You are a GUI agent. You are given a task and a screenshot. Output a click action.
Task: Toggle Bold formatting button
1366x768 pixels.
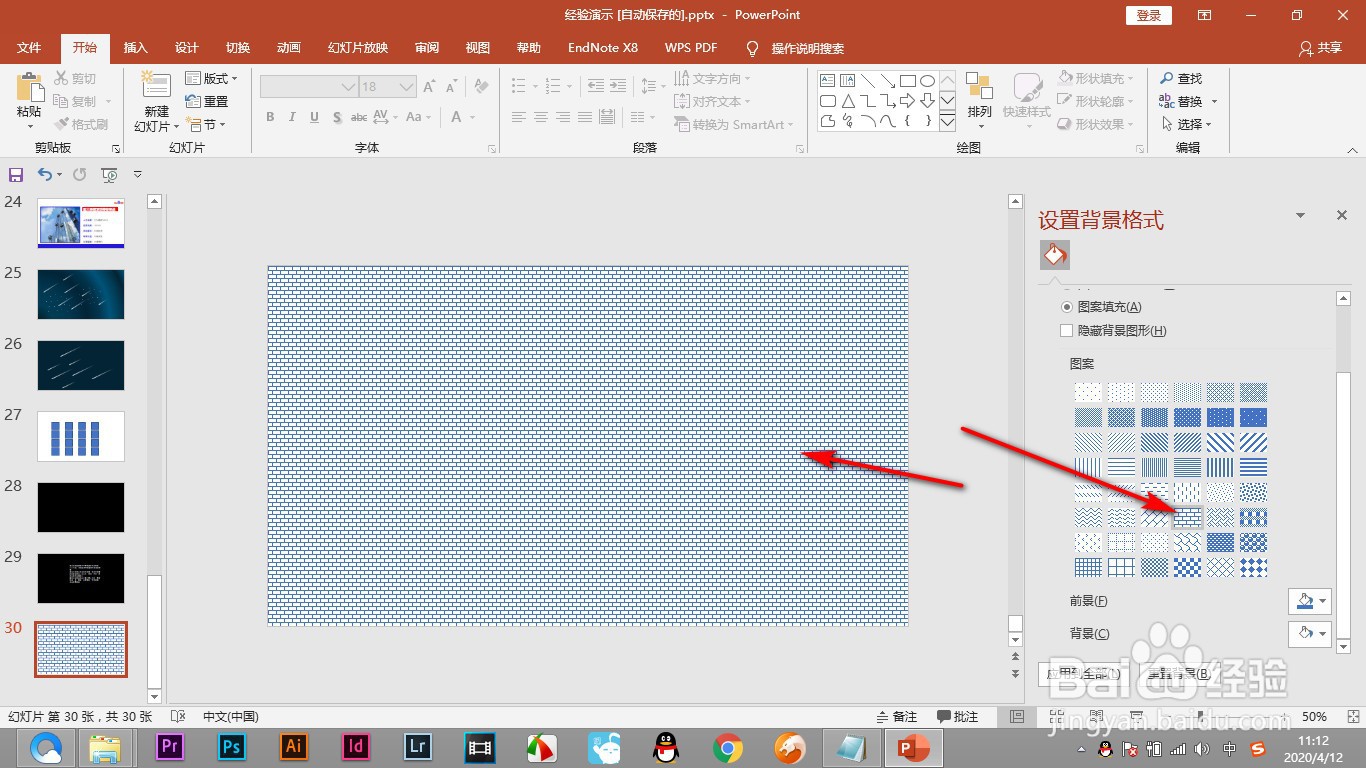point(270,117)
